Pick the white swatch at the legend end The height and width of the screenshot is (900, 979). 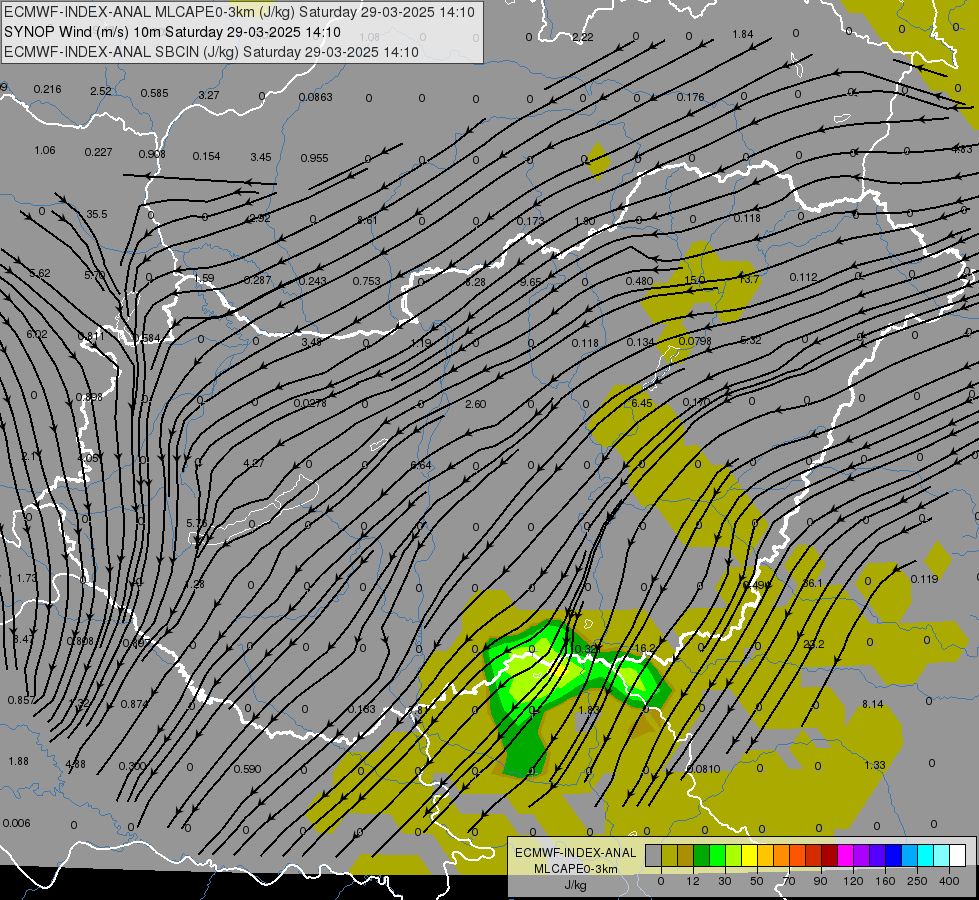pyautogui.click(x=957, y=856)
